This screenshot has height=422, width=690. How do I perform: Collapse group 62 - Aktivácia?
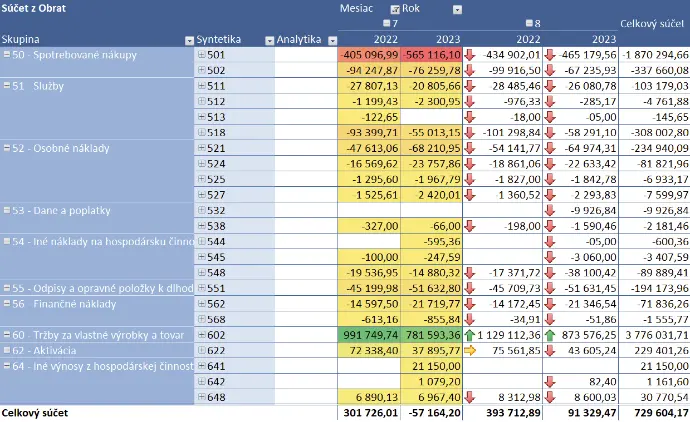7,350
